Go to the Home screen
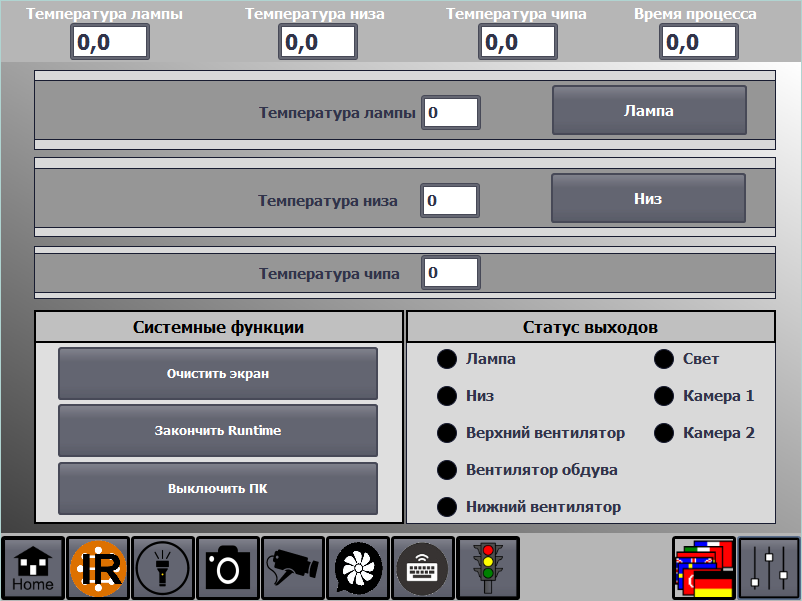Image resolution: width=802 pixels, height=601 pixels. pyautogui.click(x=33, y=568)
